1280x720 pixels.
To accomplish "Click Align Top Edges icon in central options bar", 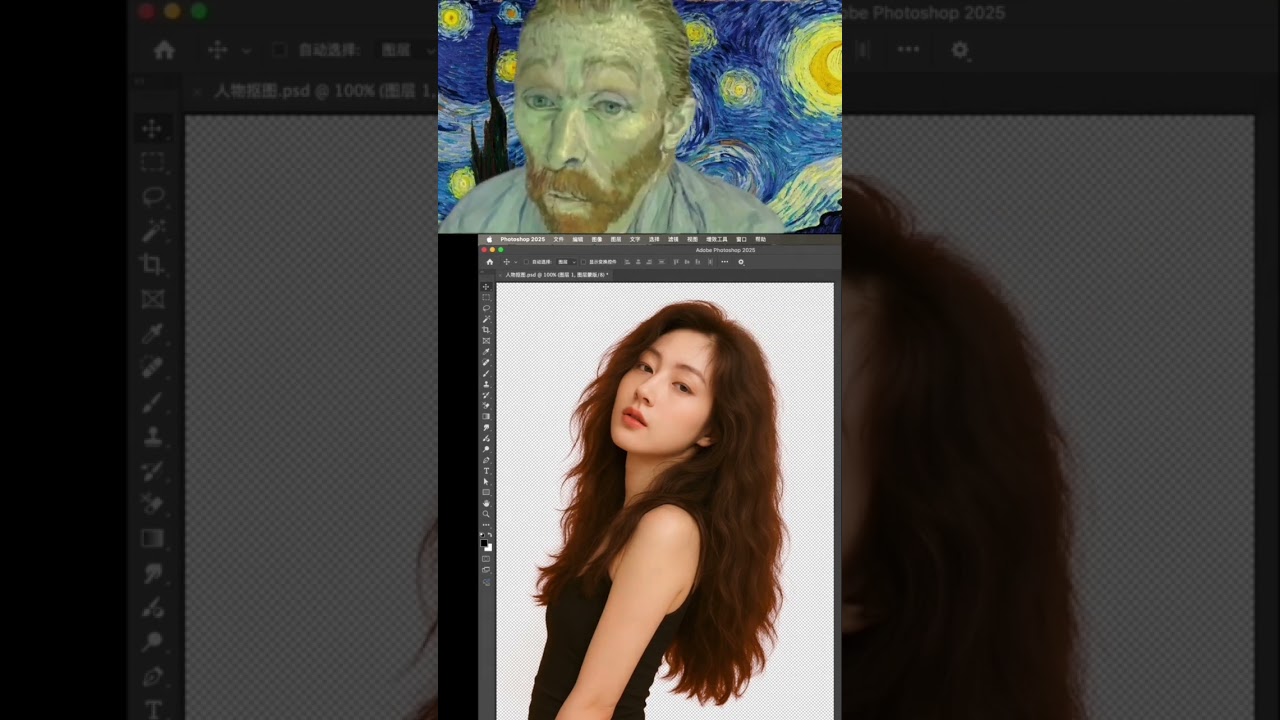I will tap(676, 262).
